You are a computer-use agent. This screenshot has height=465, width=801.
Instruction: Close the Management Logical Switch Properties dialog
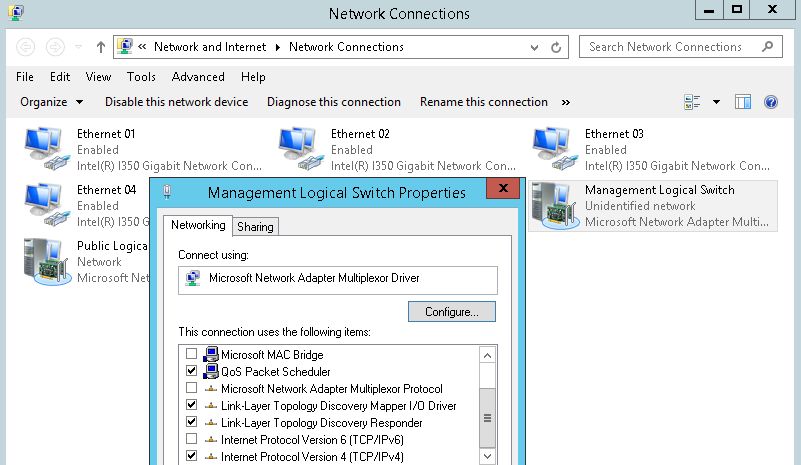tap(503, 188)
